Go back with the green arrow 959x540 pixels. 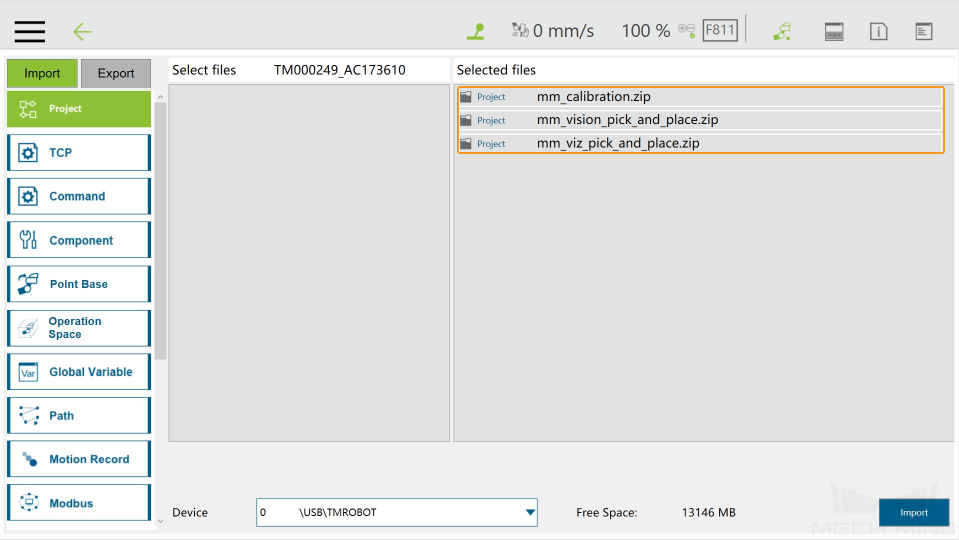coord(82,32)
